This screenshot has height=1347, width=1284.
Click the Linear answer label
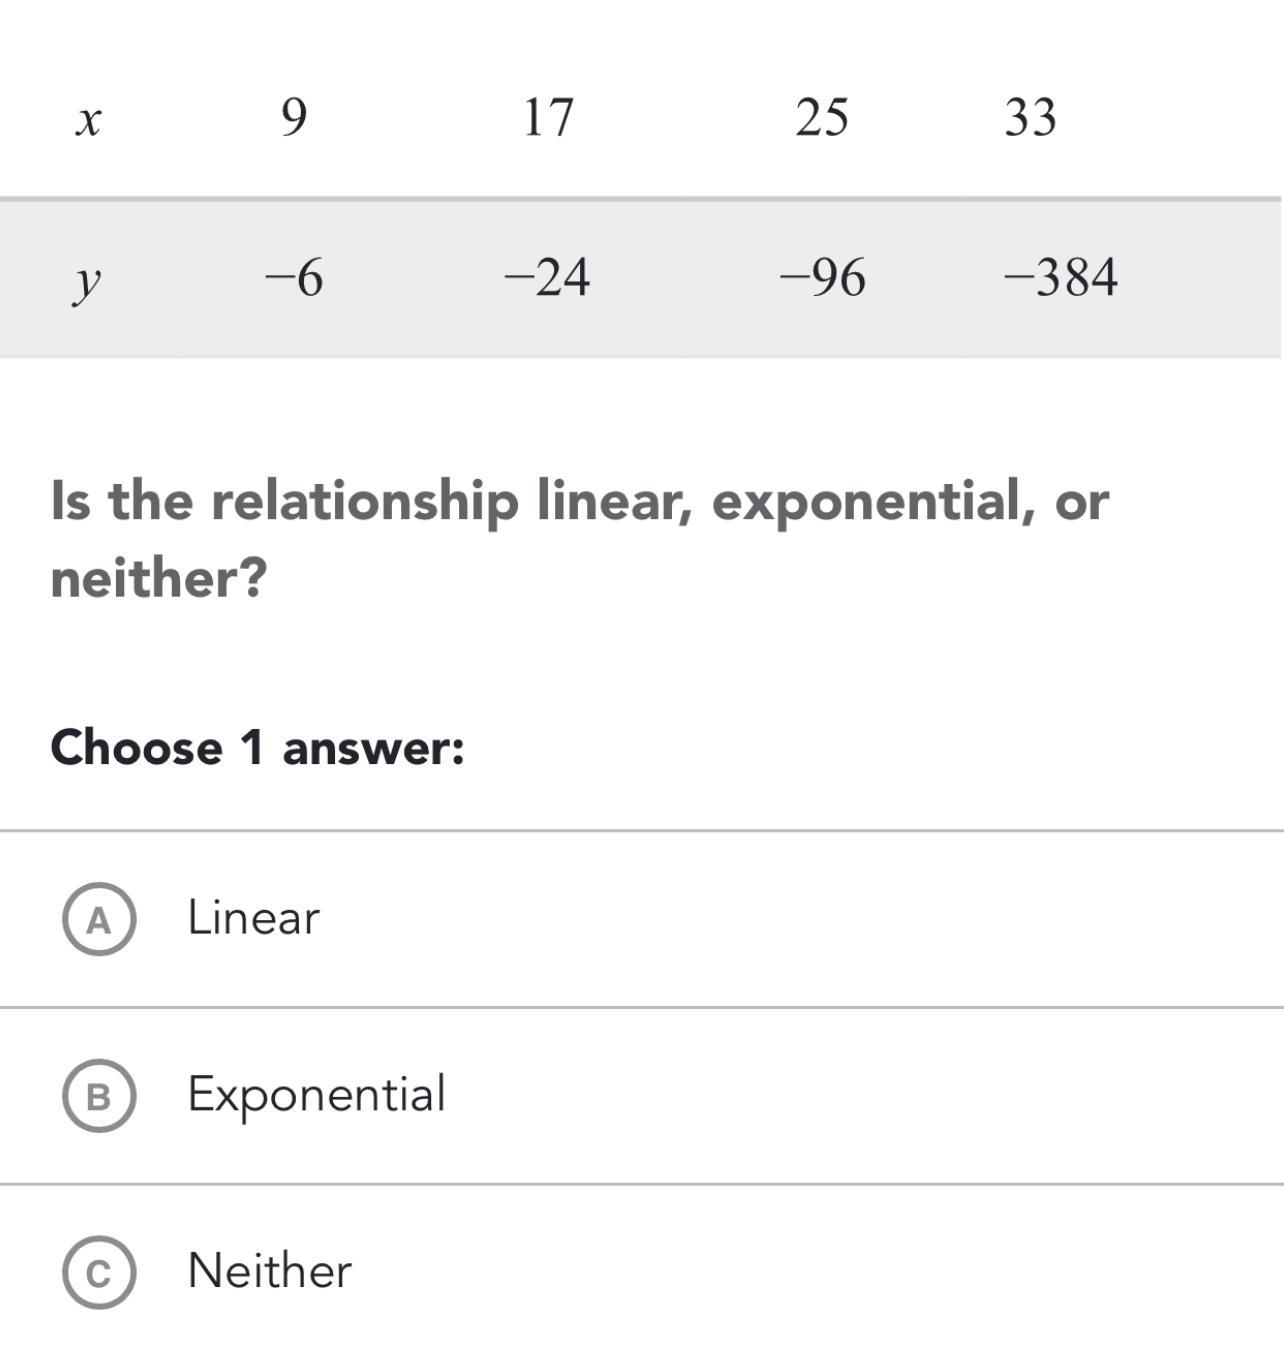(253, 918)
